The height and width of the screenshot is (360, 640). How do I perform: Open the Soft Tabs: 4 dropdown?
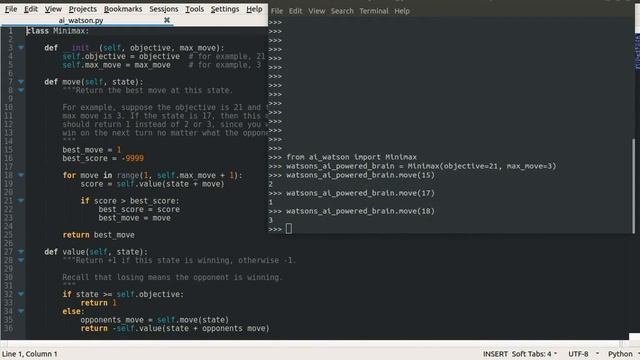click(x=534, y=354)
